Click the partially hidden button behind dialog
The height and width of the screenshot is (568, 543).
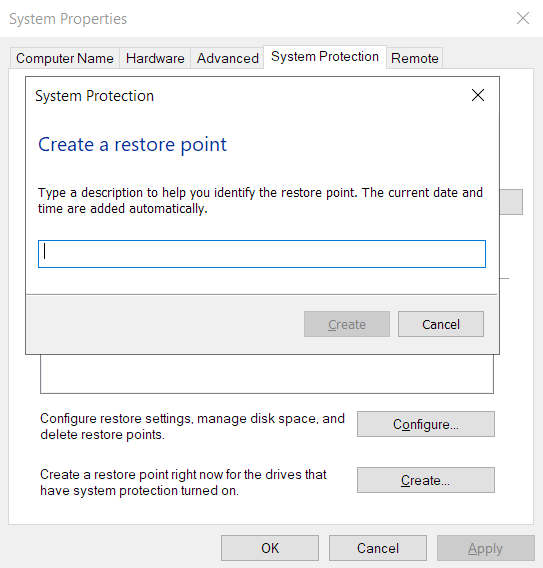pyautogui.click(x=511, y=202)
